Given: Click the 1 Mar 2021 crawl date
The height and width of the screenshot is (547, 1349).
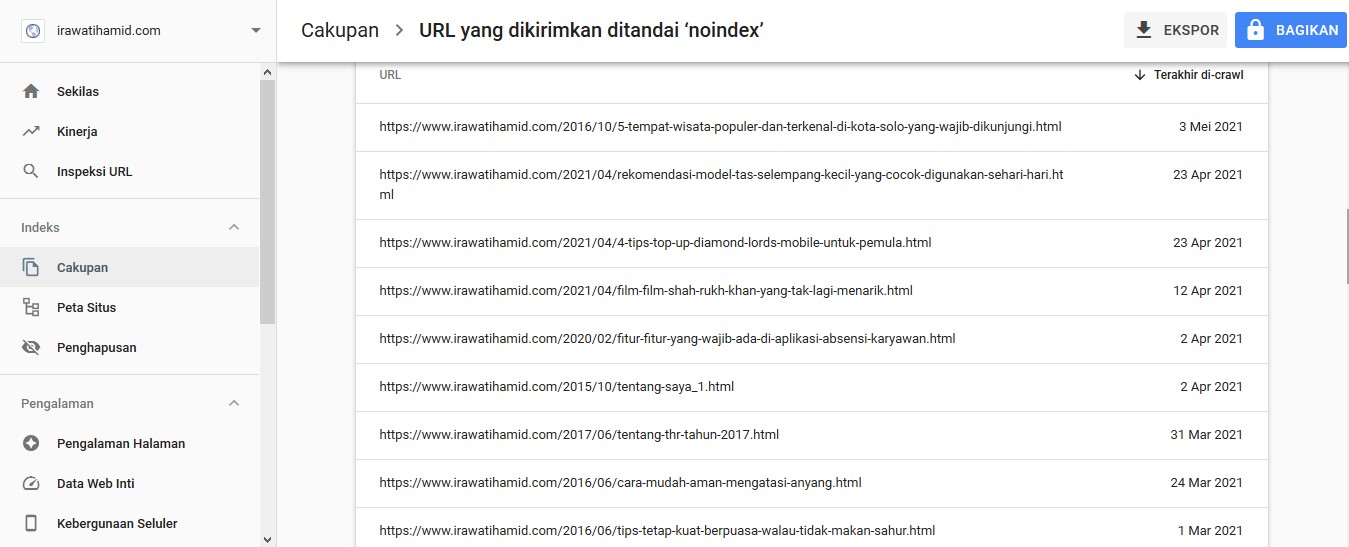Looking at the screenshot, I should tap(1210, 531).
